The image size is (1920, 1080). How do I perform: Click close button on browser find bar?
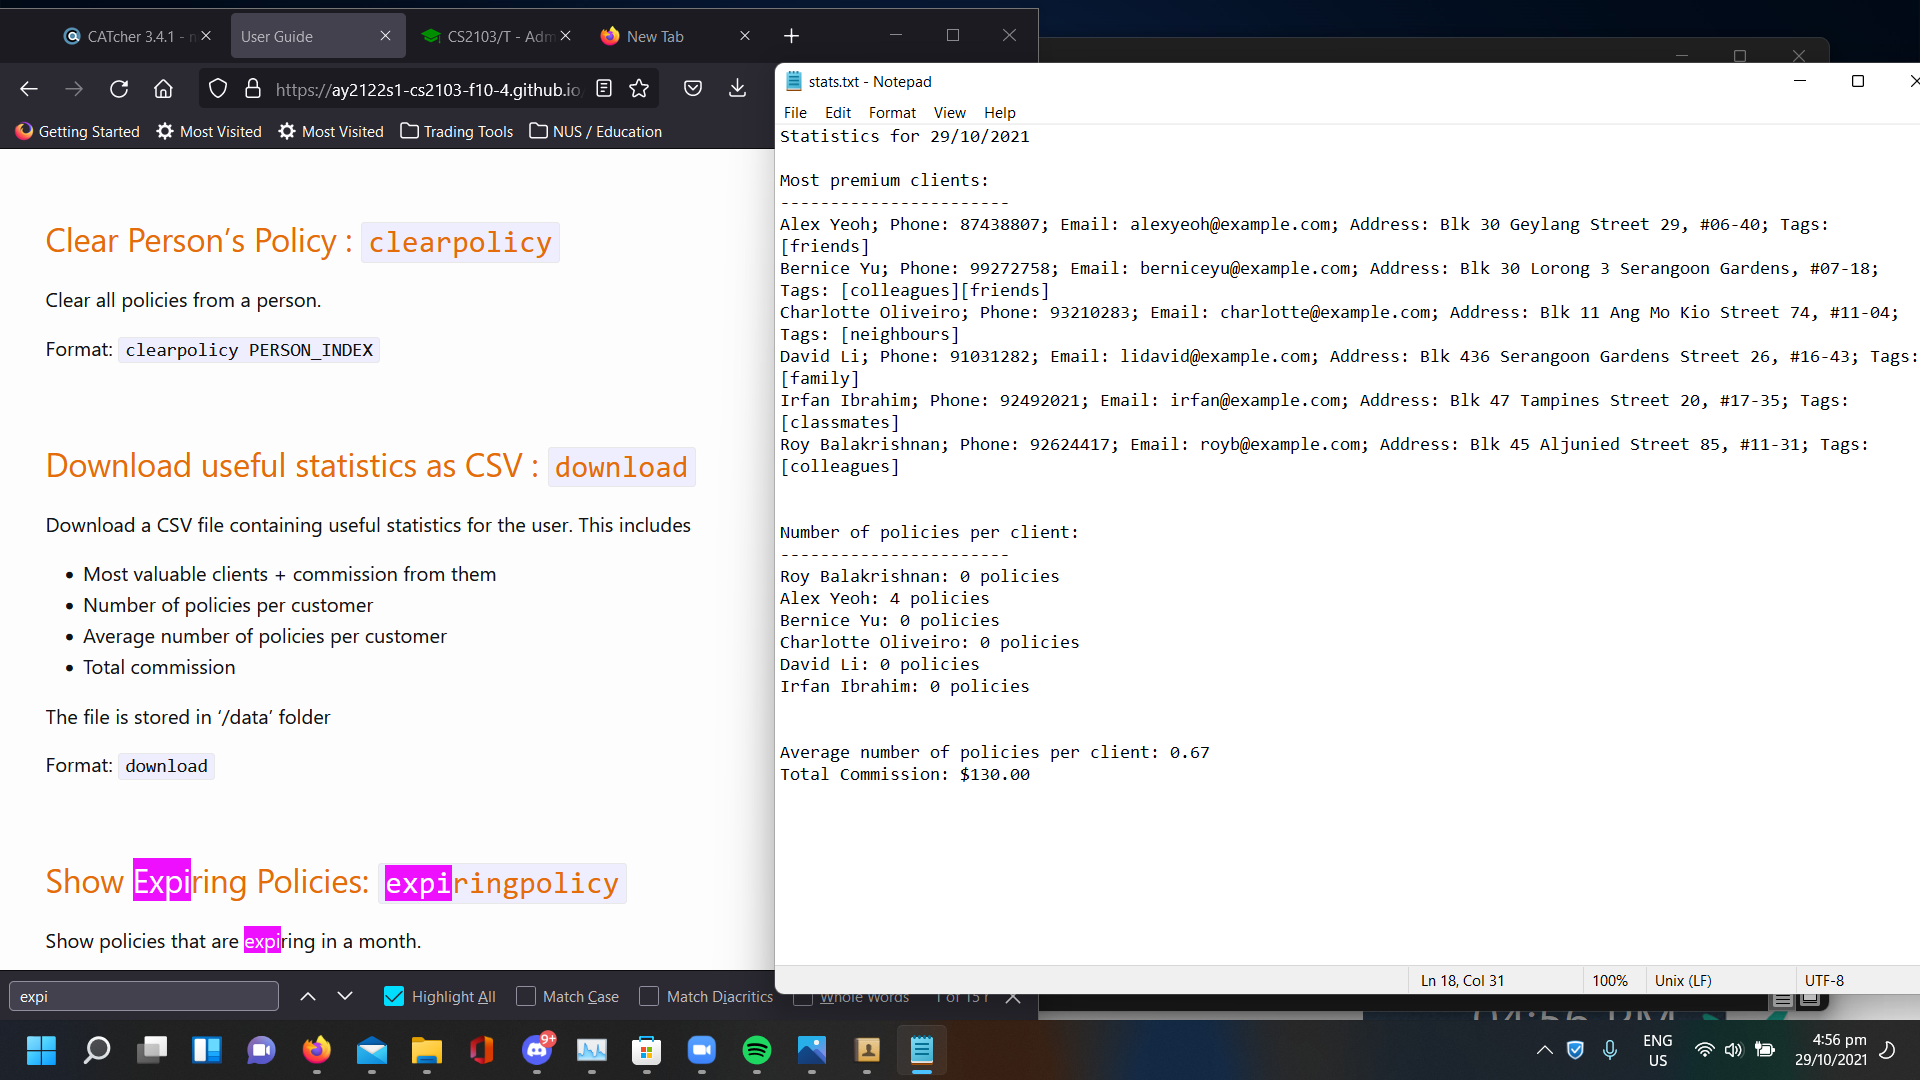pyautogui.click(x=1014, y=997)
